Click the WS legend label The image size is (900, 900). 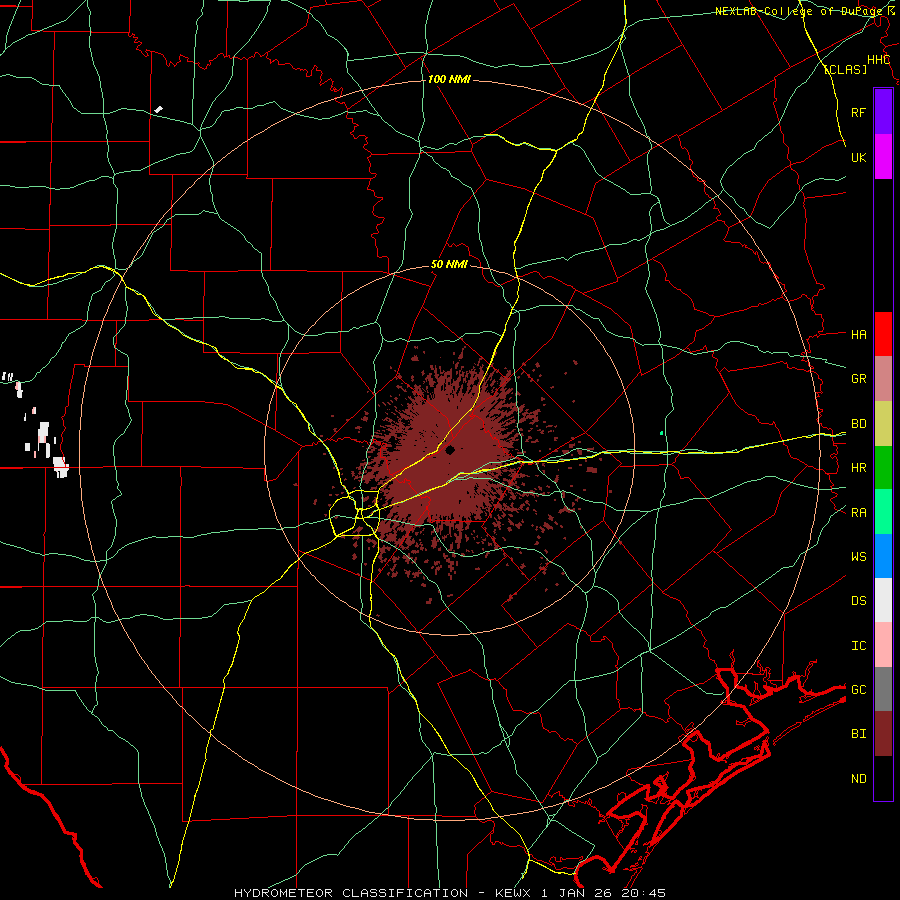tap(858, 556)
